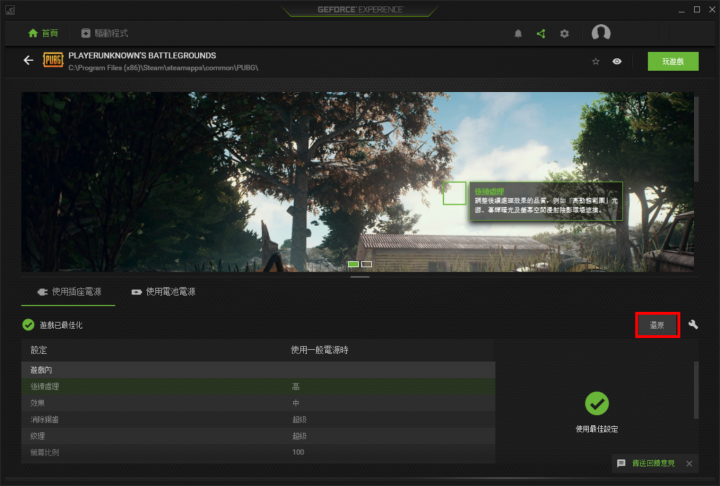Viewport: 720px width, 486px height.
Task: Select the 後續處理 settings row
Action: pyautogui.click(x=258, y=386)
